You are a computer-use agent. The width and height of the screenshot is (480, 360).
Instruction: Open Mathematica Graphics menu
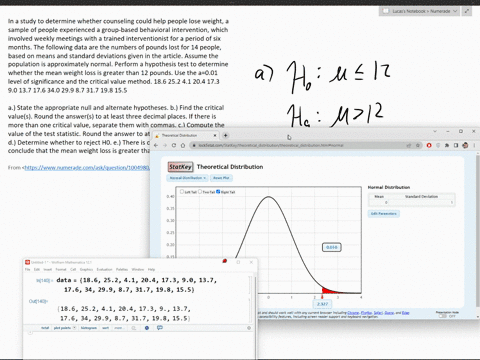click(86, 269)
